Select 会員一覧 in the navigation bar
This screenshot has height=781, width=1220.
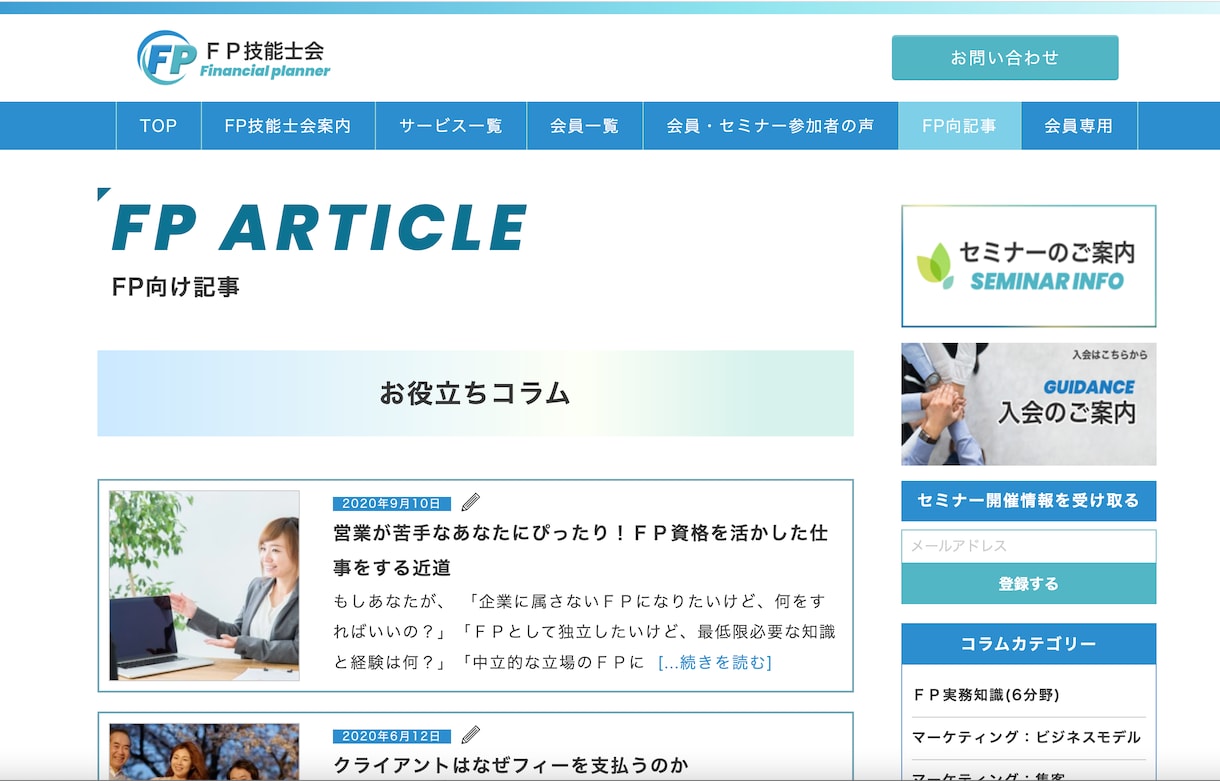[585, 126]
